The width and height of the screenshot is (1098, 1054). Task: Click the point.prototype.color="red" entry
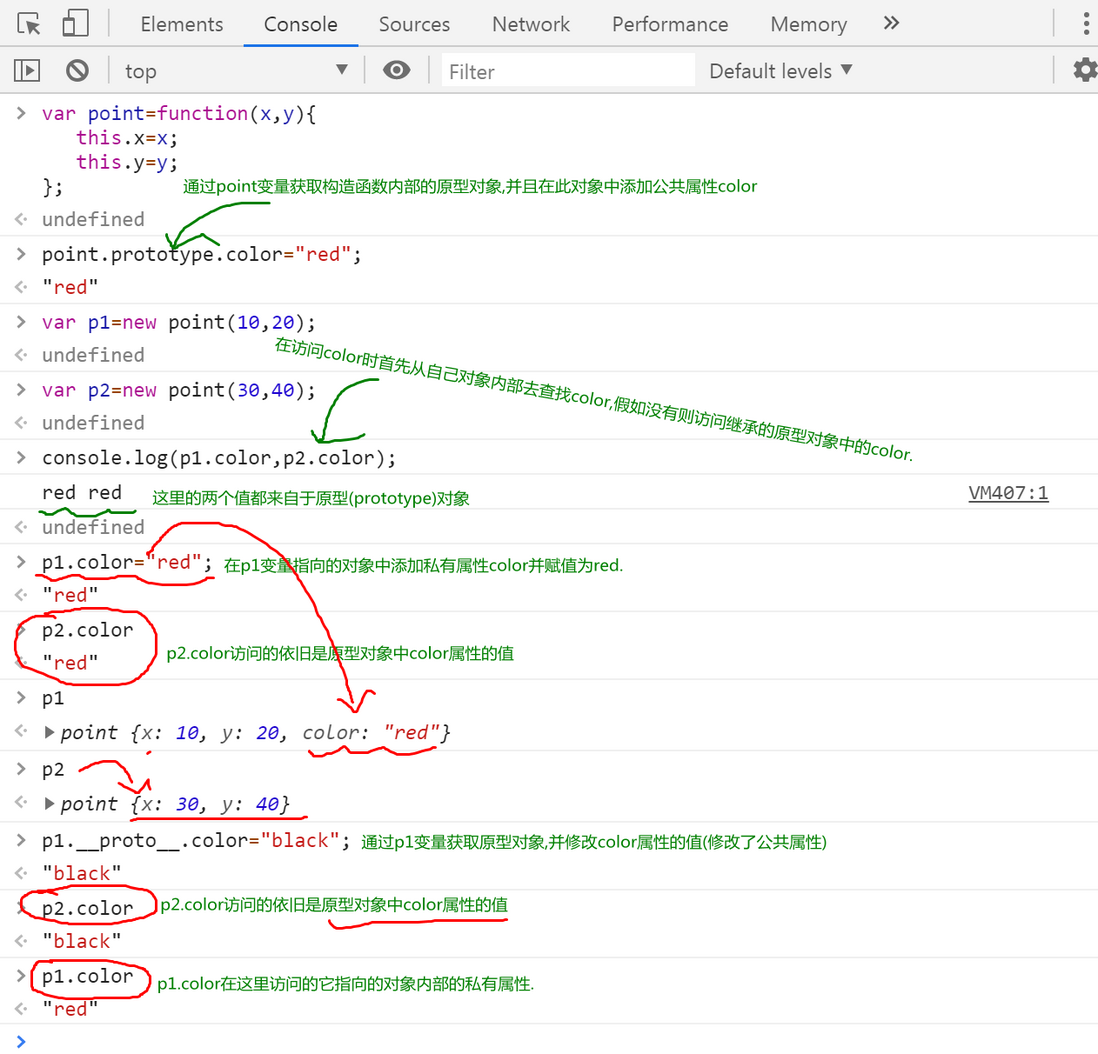(201, 254)
